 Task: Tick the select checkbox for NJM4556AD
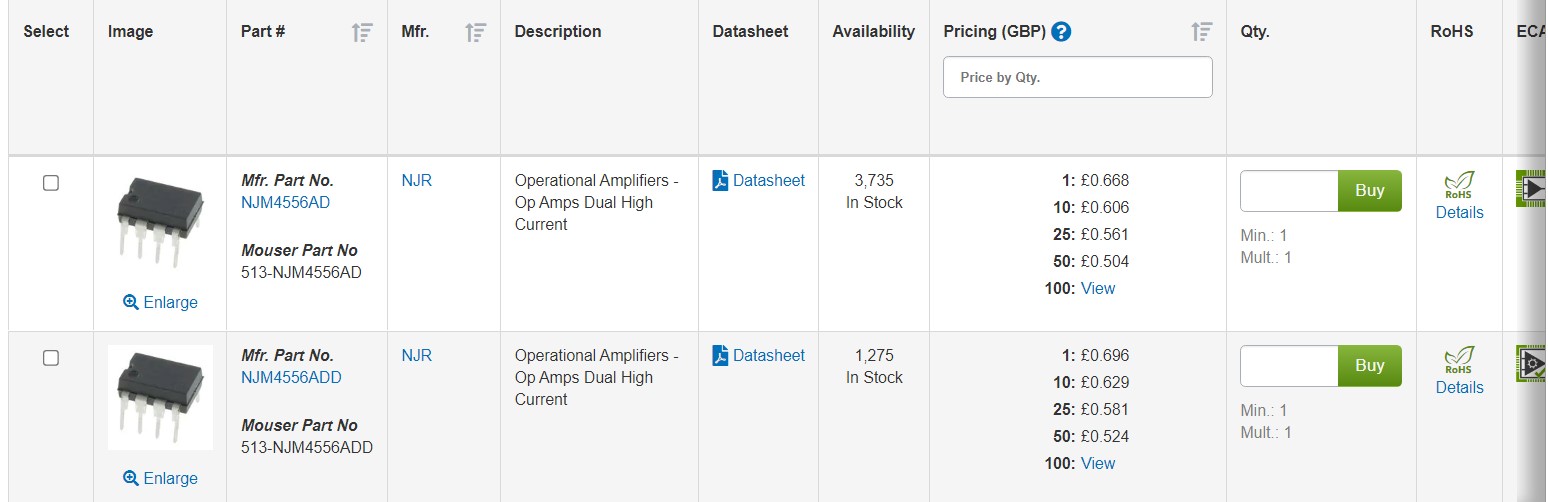pyautogui.click(x=51, y=183)
